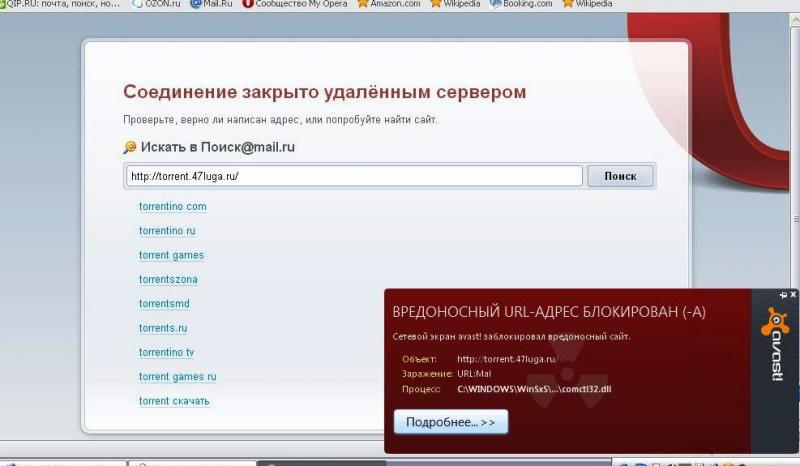Image resolution: width=800 pixels, height=466 pixels.
Task: Open the OZON.ru bookmark
Action: coord(160,4)
